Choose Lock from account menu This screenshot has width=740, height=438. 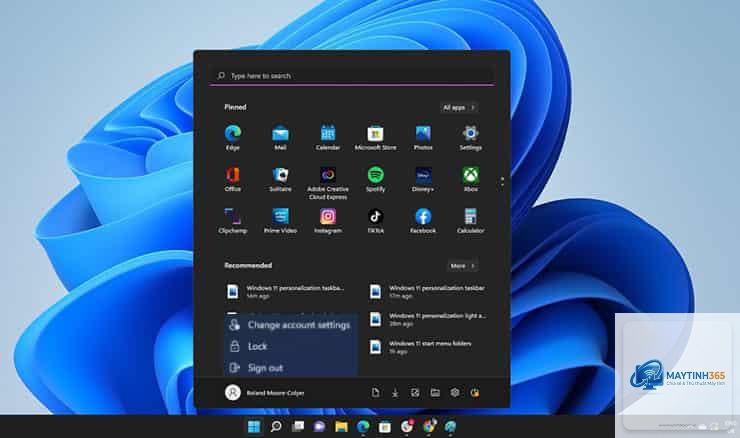(291, 346)
